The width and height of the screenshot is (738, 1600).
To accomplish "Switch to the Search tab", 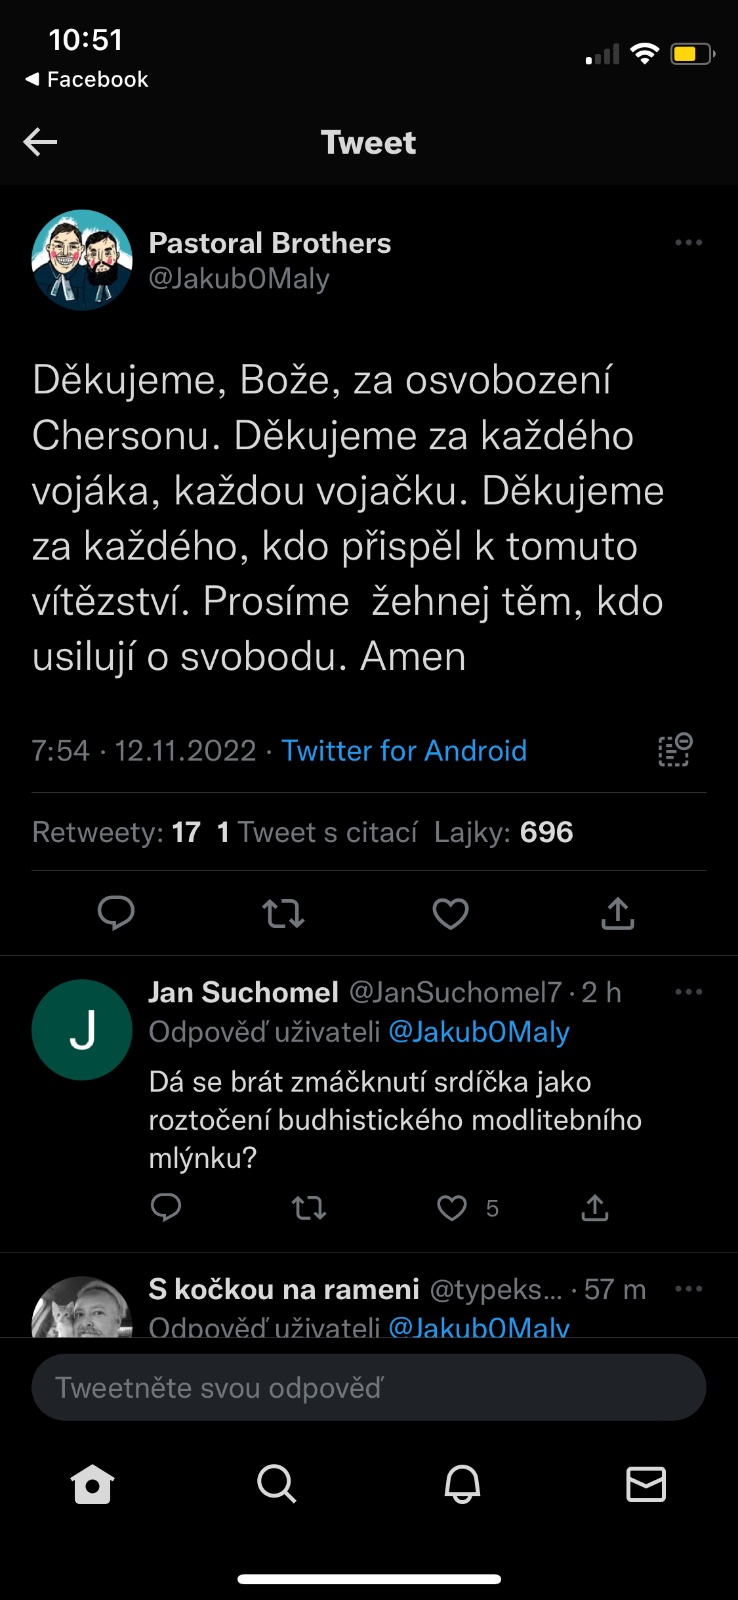I will (276, 1485).
